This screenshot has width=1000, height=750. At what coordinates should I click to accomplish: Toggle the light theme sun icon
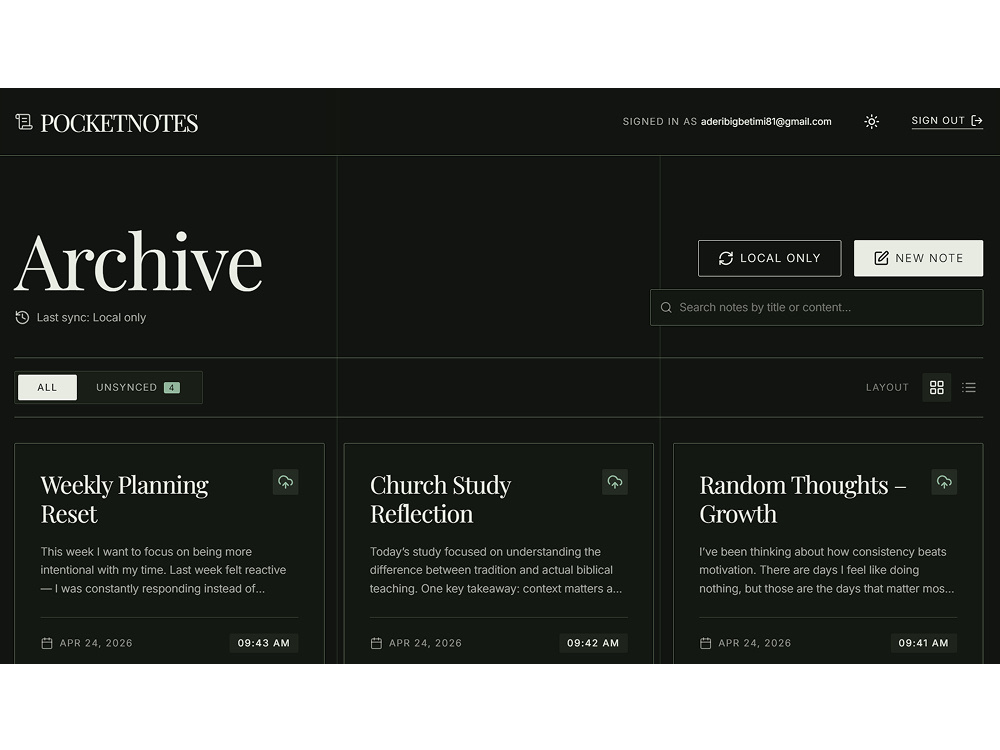click(871, 121)
